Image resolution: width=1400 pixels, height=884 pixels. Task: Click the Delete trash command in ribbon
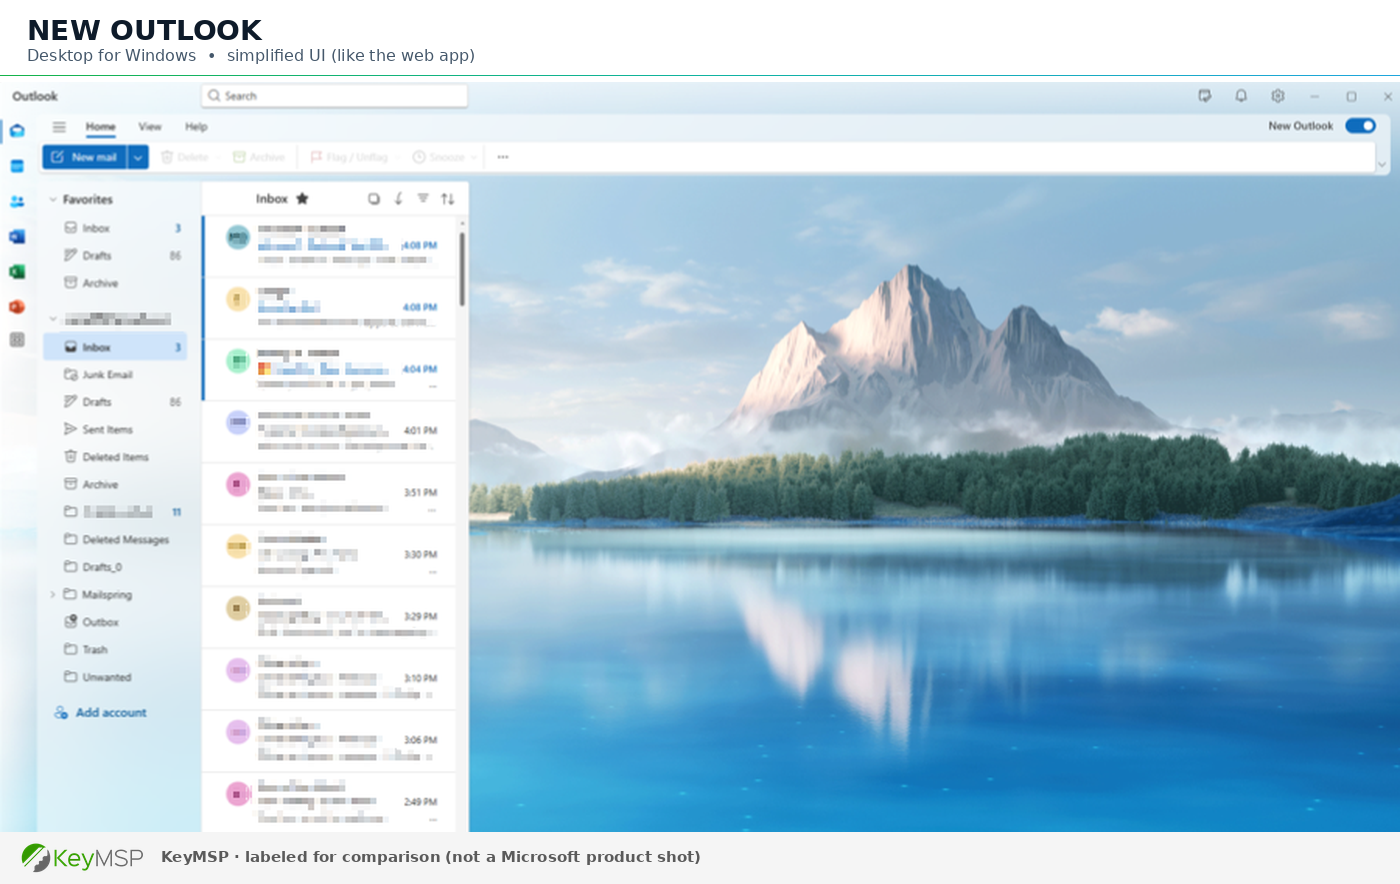(x=186, y=157)
